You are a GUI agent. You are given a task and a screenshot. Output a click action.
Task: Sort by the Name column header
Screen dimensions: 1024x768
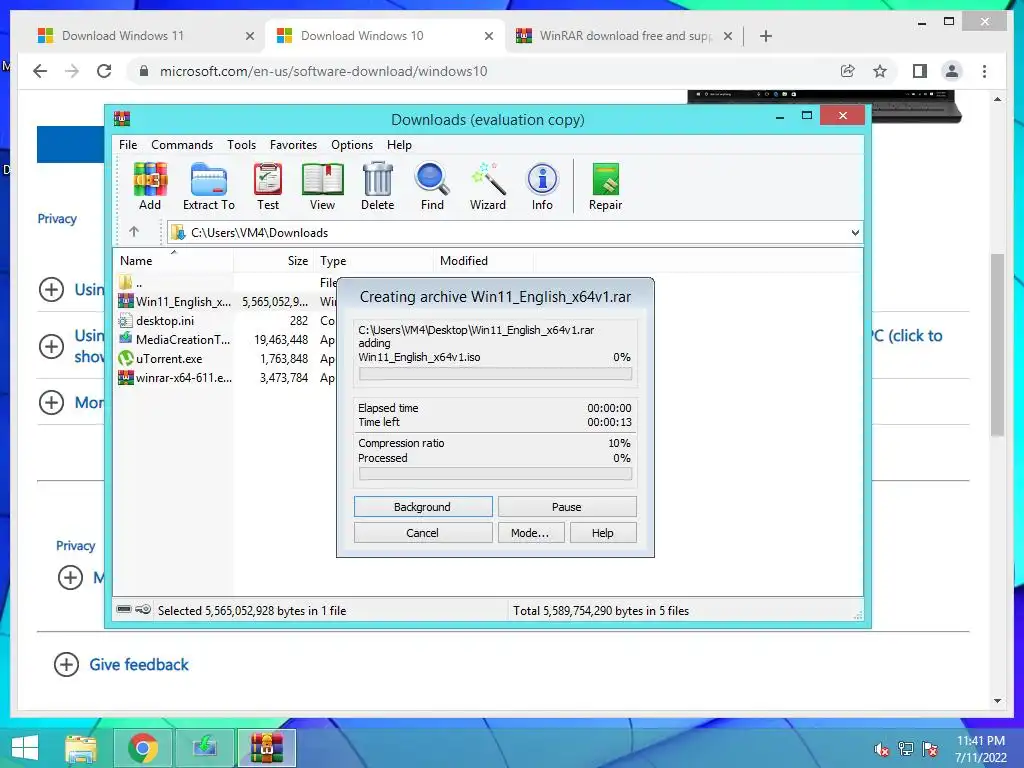(174, 260)
